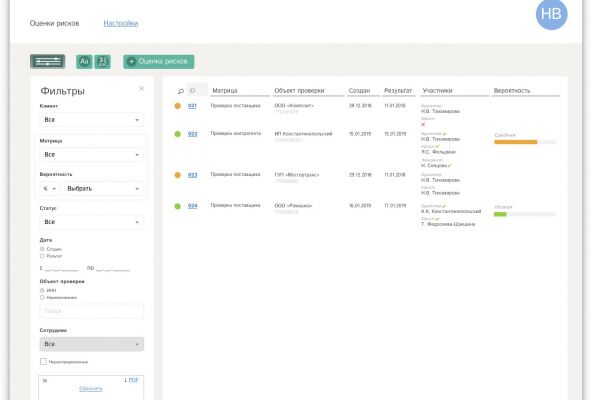The image size is (591, 400).
Task: Open the Выбрать probability dropdown
Action: coord(103,189)
